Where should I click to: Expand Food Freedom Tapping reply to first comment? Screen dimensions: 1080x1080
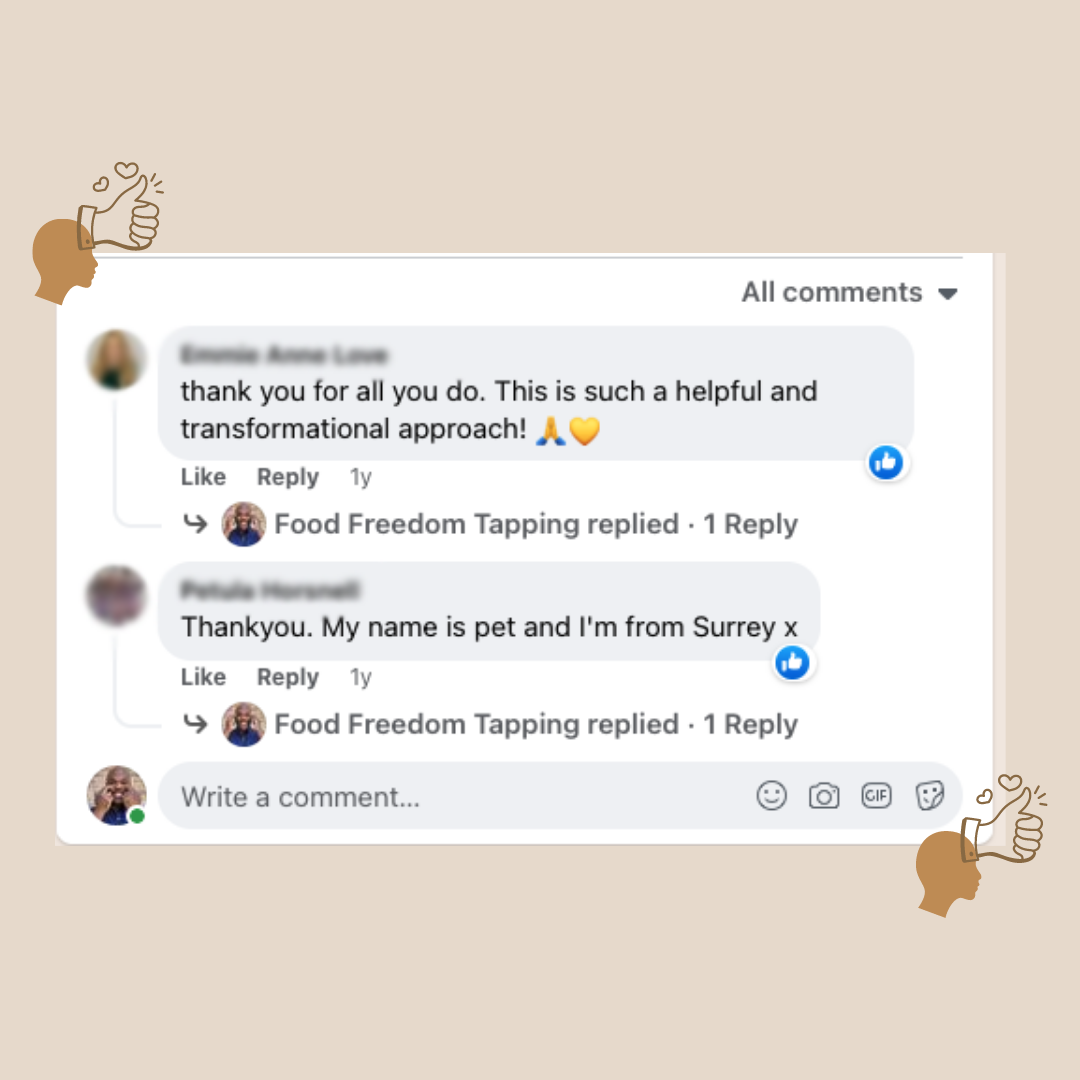click(536, 524)
